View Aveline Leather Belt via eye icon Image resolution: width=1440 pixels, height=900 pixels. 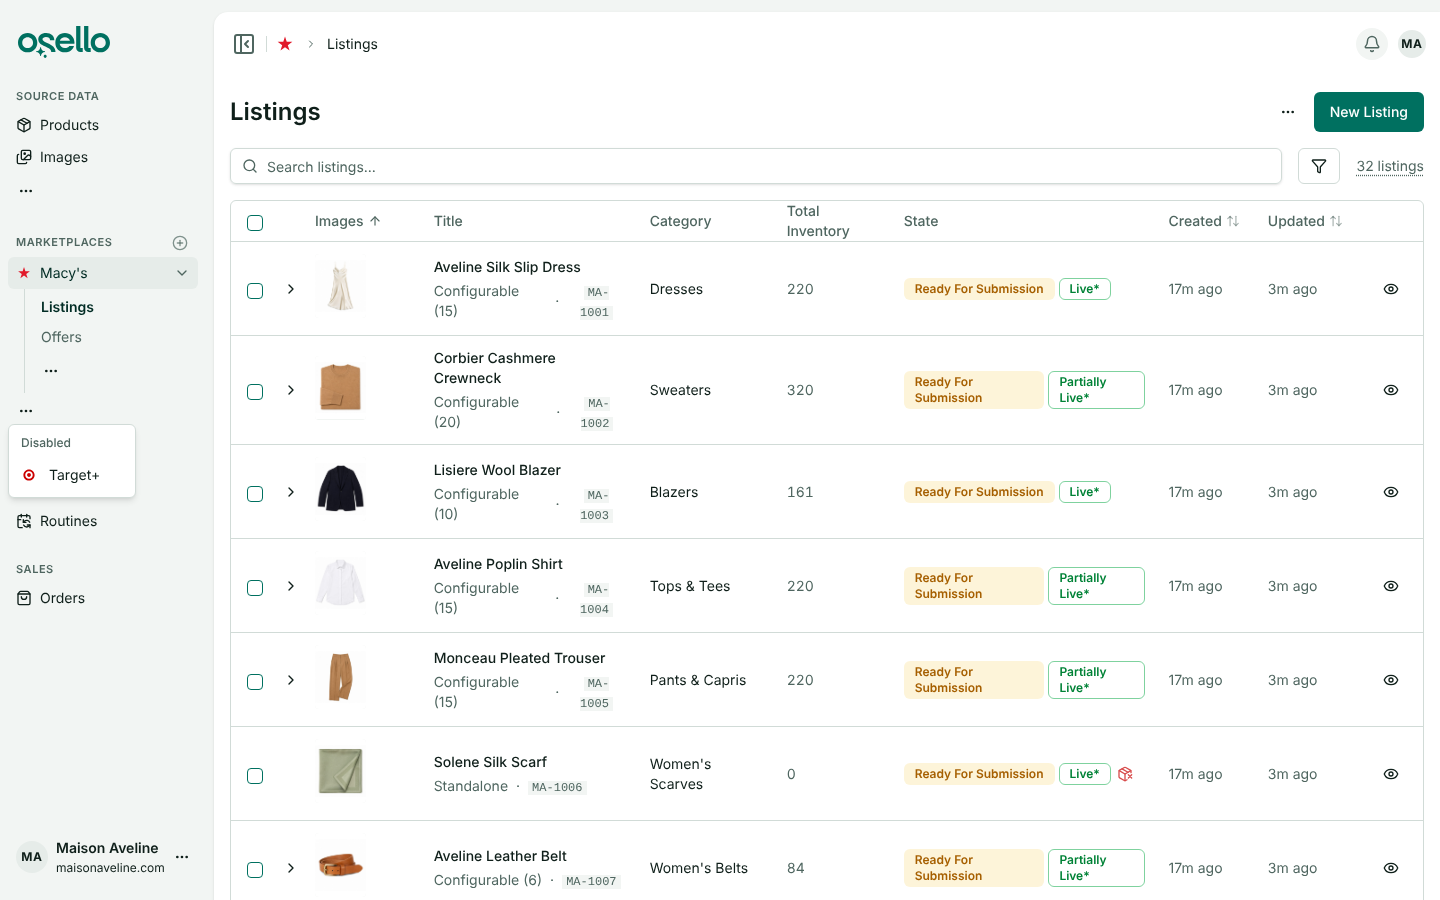point(1391,868)
